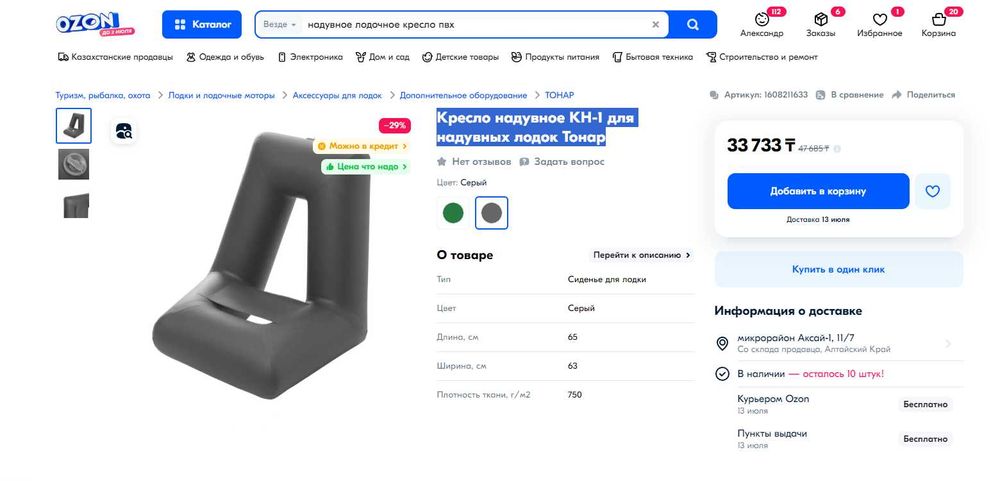Click Добавить в корзину button
Image resolution: width=1000 pixels, height=481 pixels.
pyautogui.click(x=818, y=191)
